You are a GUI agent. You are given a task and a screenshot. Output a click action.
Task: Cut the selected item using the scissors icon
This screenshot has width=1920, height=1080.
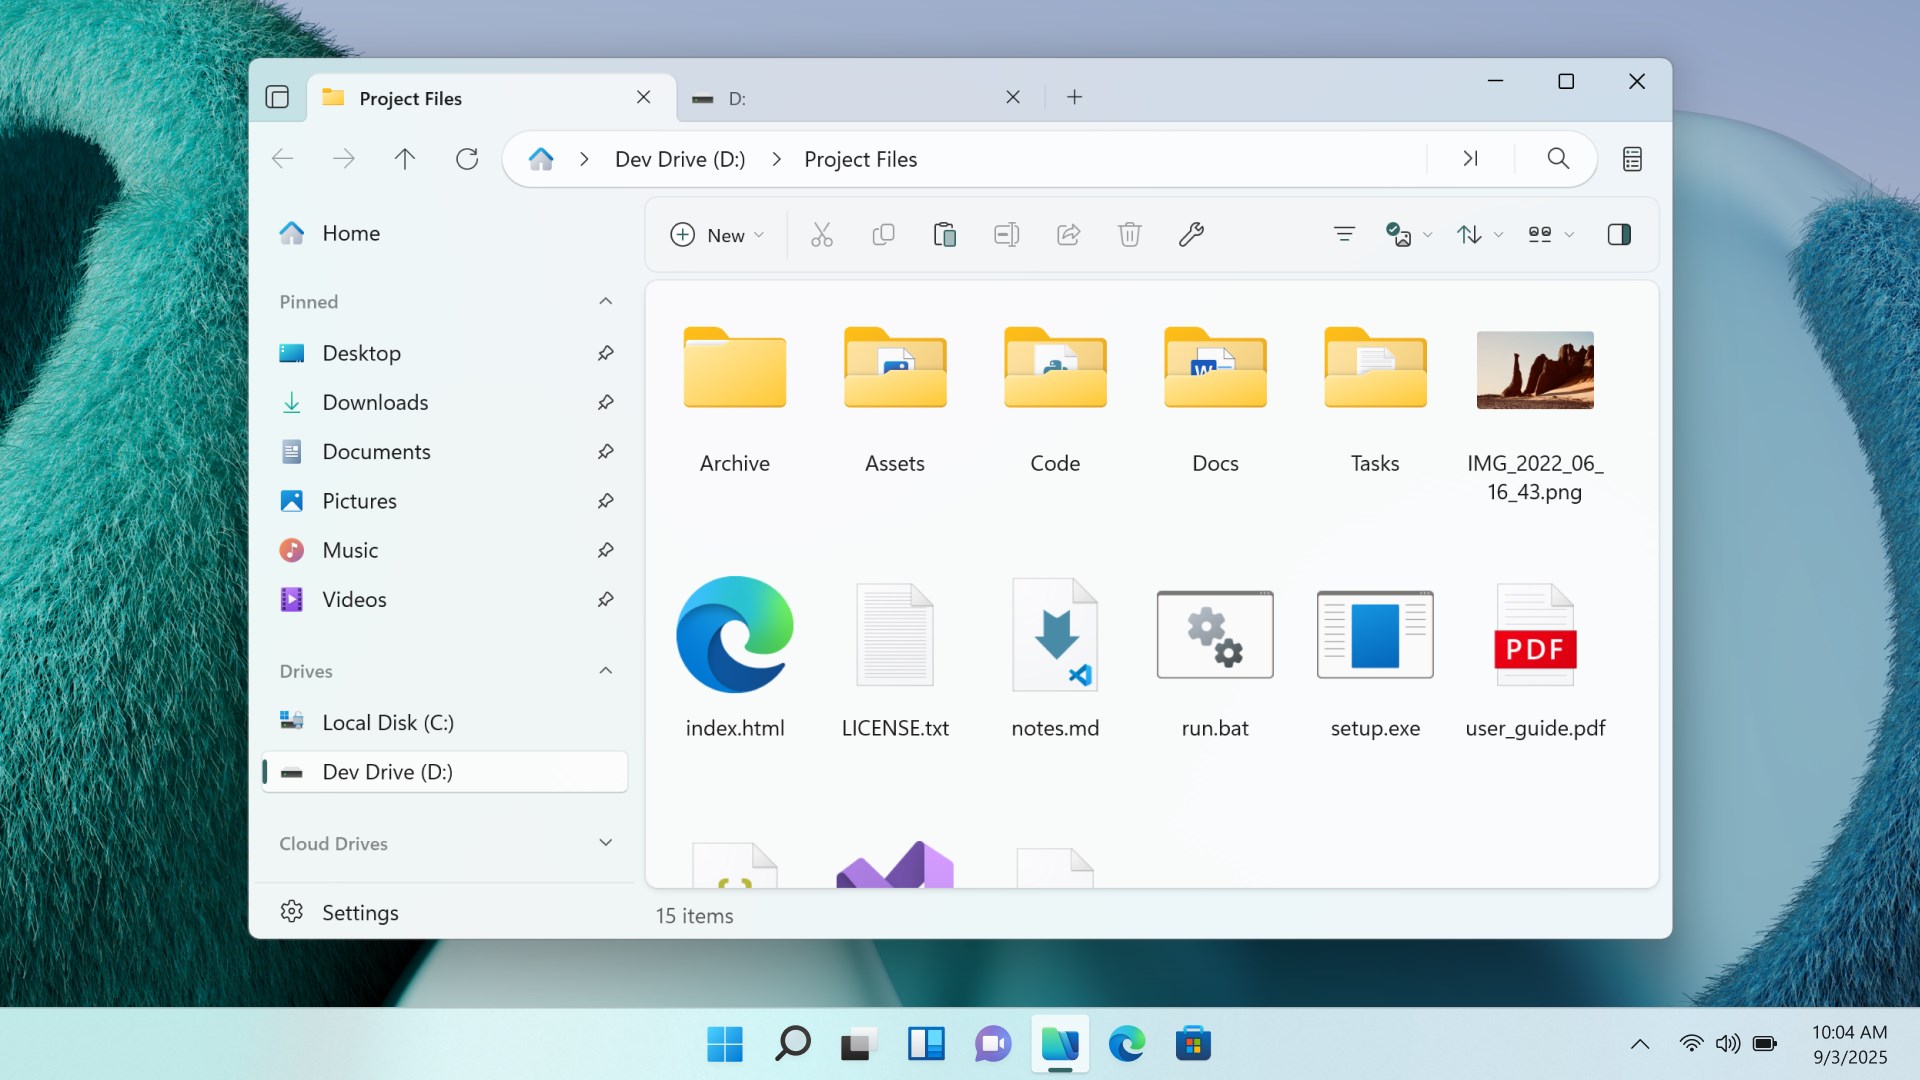[x=822, y=234]
